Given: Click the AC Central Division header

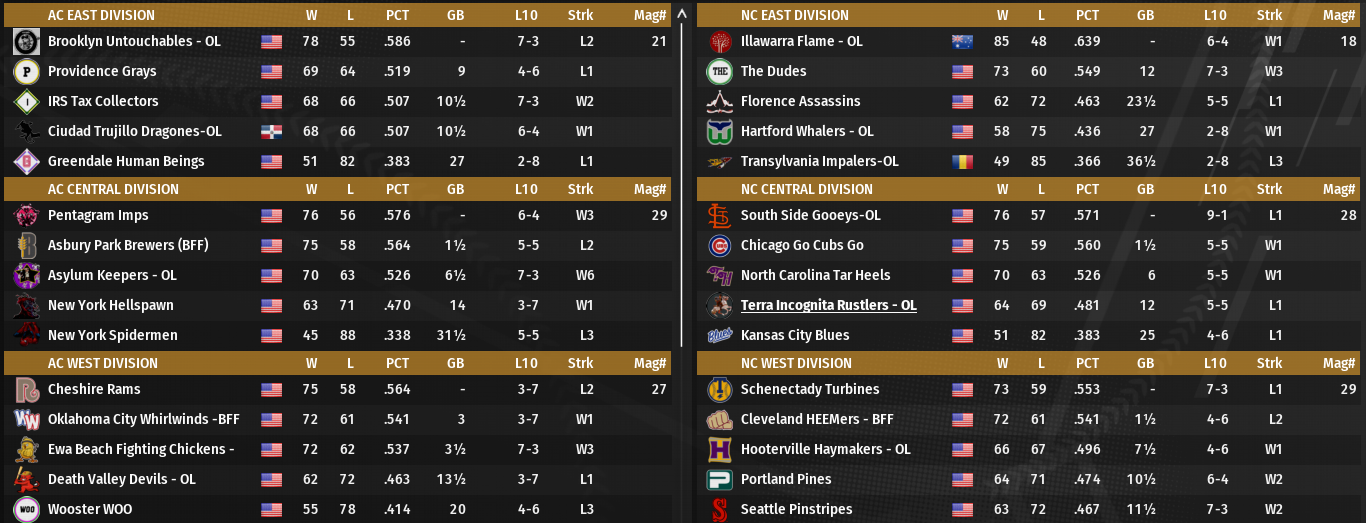Looking at the screenshot, I should tap(113, 189).
